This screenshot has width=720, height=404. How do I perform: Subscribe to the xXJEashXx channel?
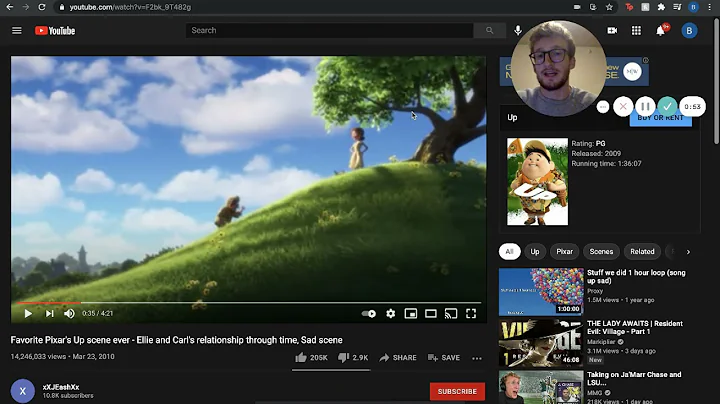pos(457,392)
